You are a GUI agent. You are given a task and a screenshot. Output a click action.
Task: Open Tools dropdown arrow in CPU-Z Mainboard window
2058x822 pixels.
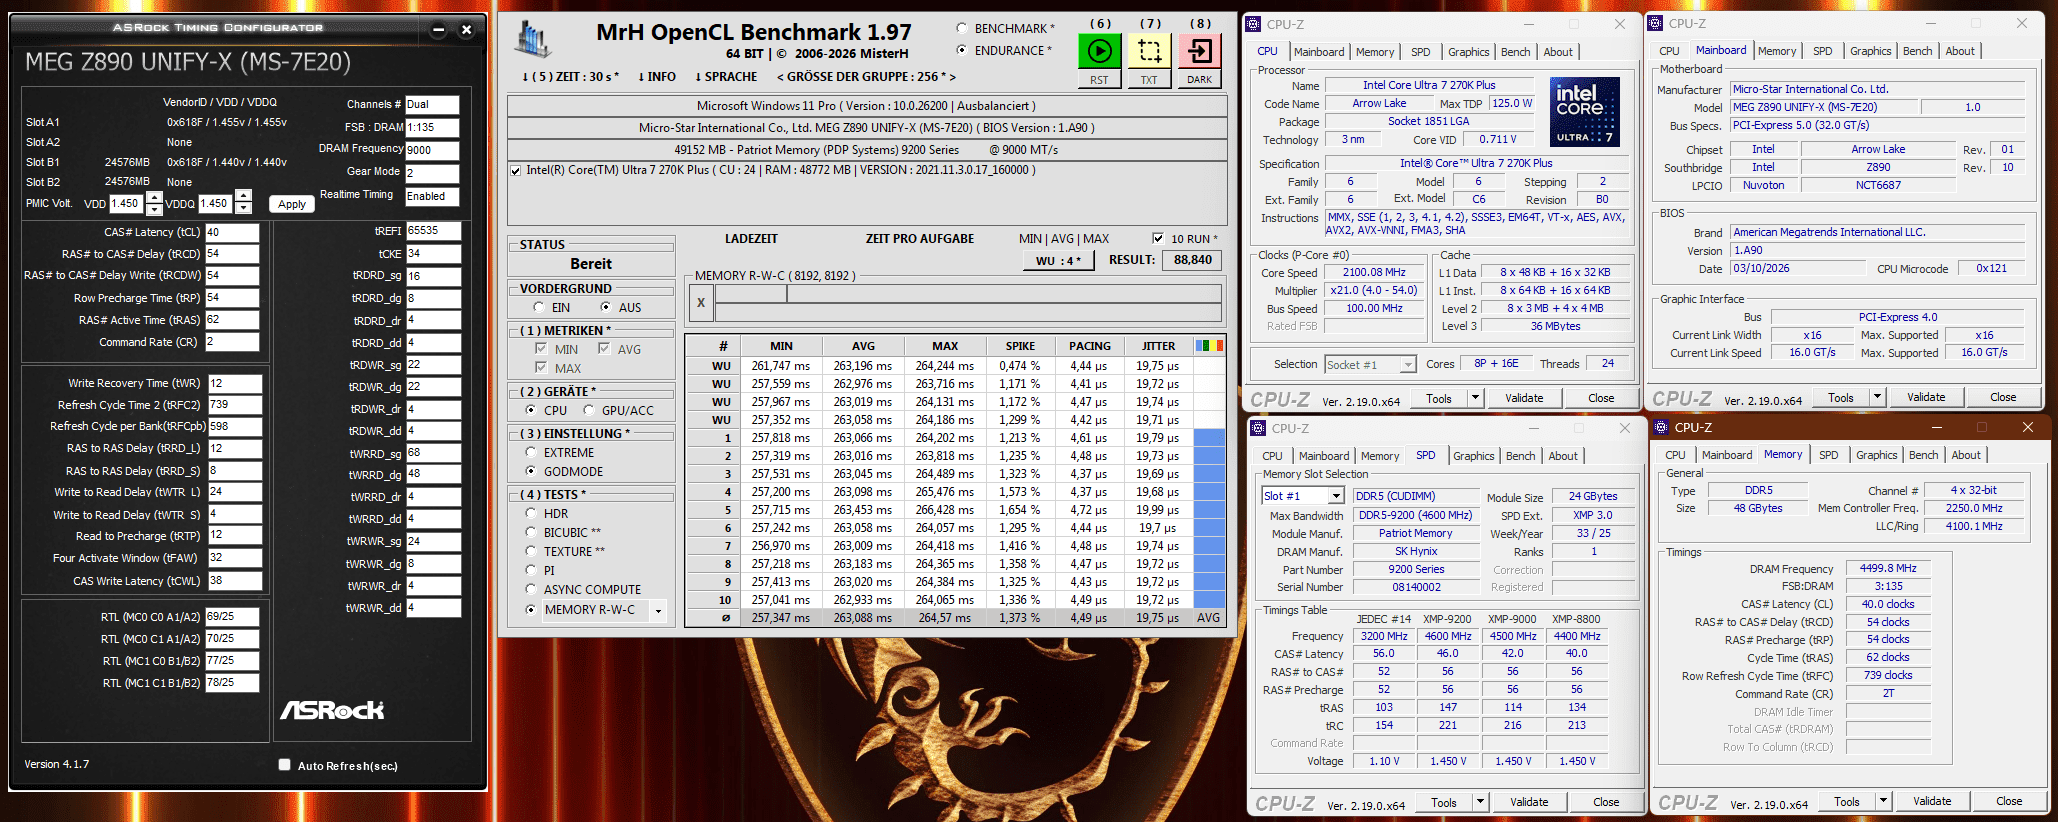click(1877, 397)
